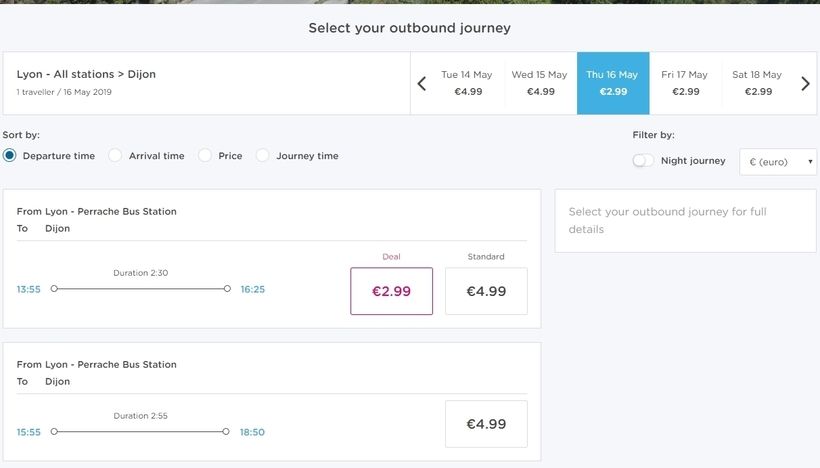Screen dimensions: 820x468
Task: Pick the €2.99 Deal fare
Action: pyautogui.click(x=392, y=291)
